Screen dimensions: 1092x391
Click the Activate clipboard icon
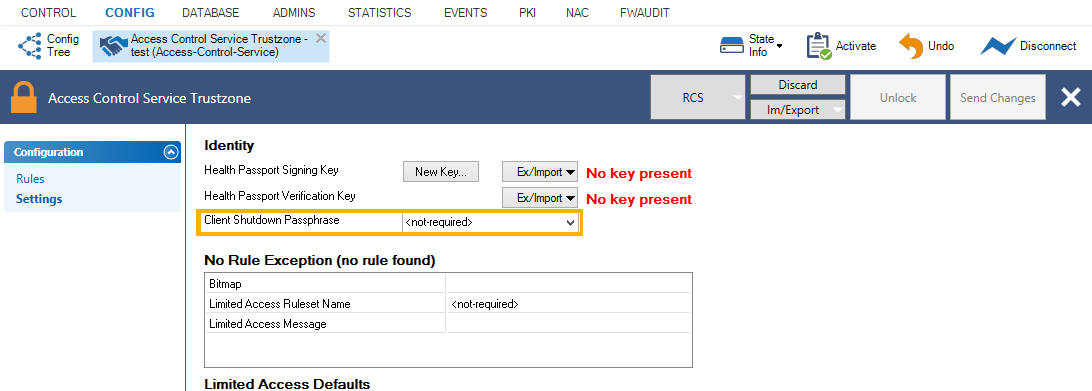(819, 46)
